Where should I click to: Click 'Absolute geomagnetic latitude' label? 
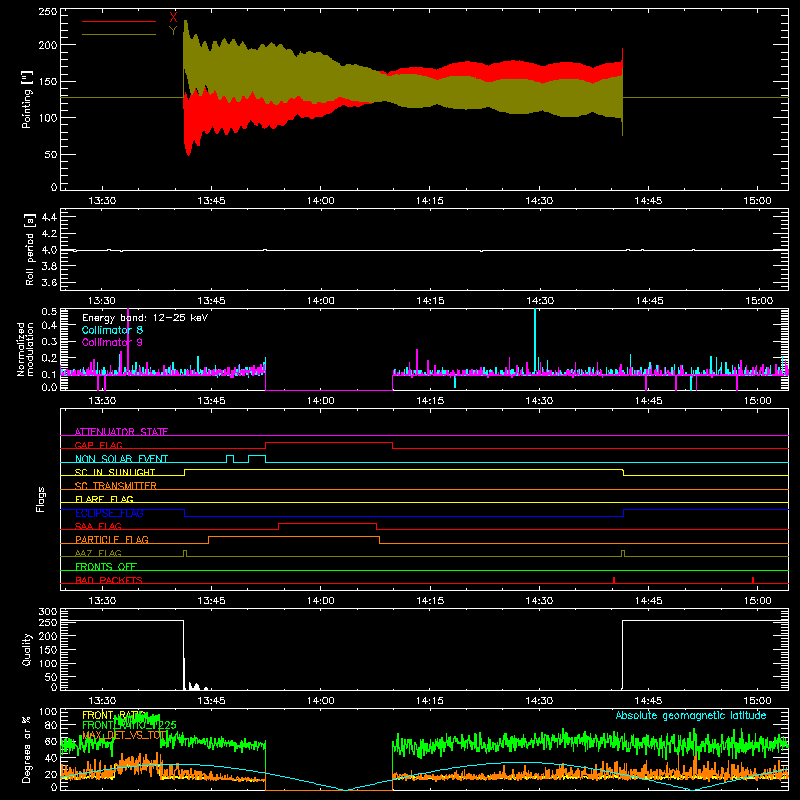[x=691, y=715]
